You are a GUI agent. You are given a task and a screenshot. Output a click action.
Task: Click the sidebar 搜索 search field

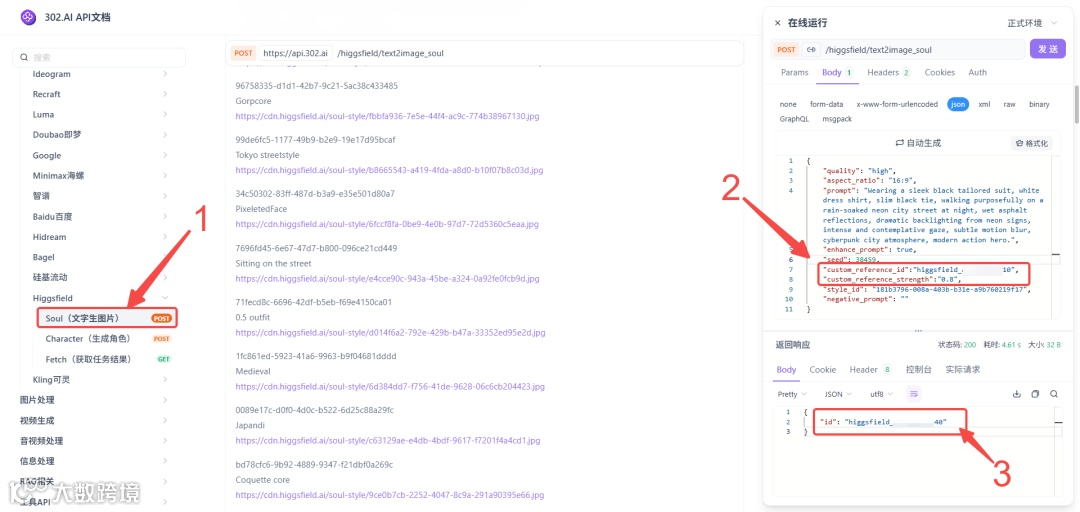(x=99, y=57)
